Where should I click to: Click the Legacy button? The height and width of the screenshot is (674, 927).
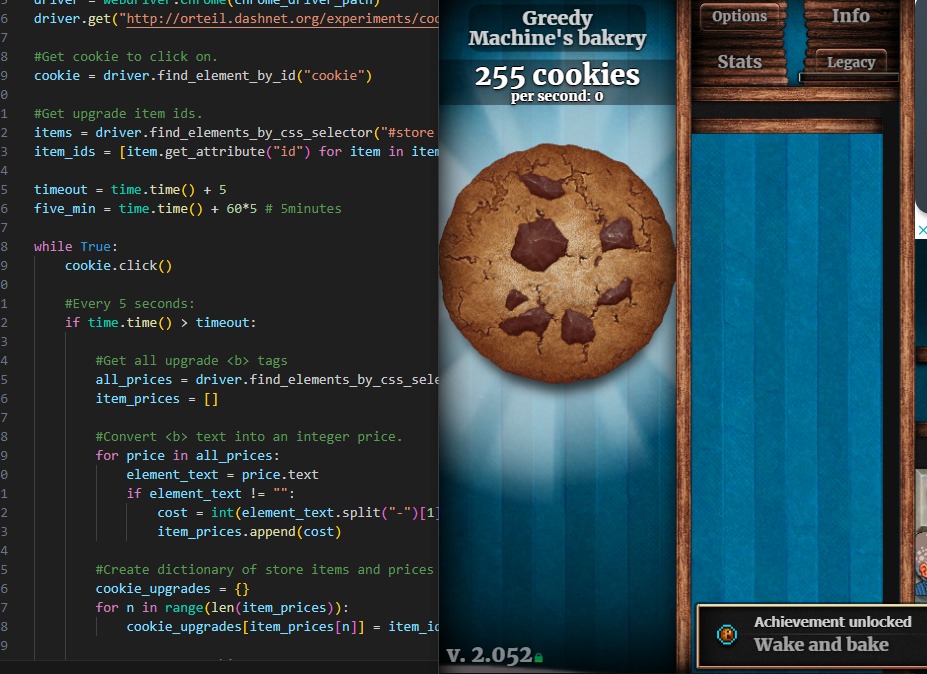(x=851, y=61)
